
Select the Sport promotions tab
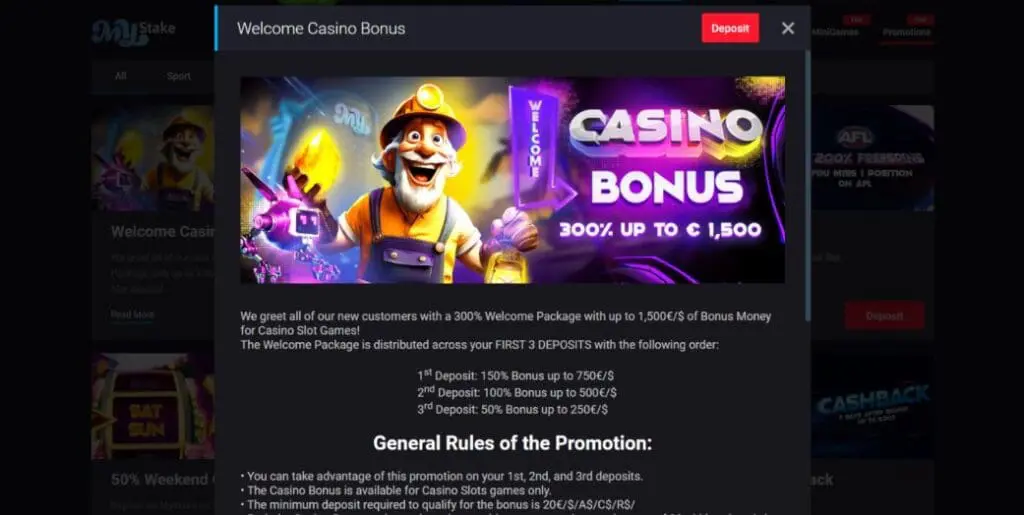178,76
